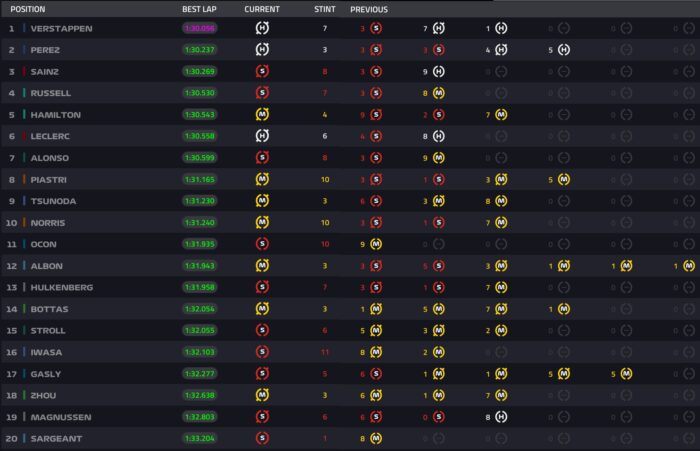Click Magnussen's current soft tyre icon
Screen dimensions: 700x451
click(262, 417)
